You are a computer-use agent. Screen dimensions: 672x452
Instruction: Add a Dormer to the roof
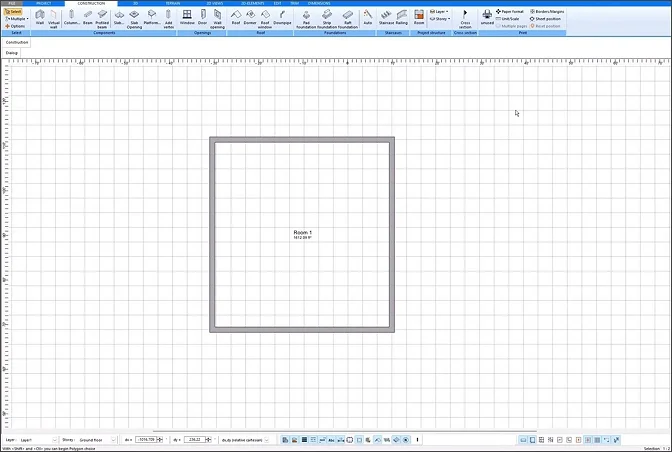click(250, 18)
